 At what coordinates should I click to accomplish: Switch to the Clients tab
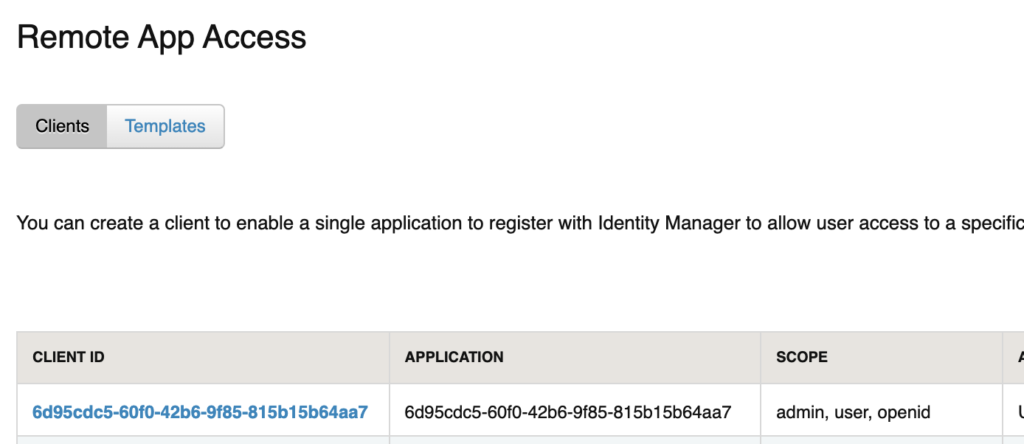coord(62,127)
